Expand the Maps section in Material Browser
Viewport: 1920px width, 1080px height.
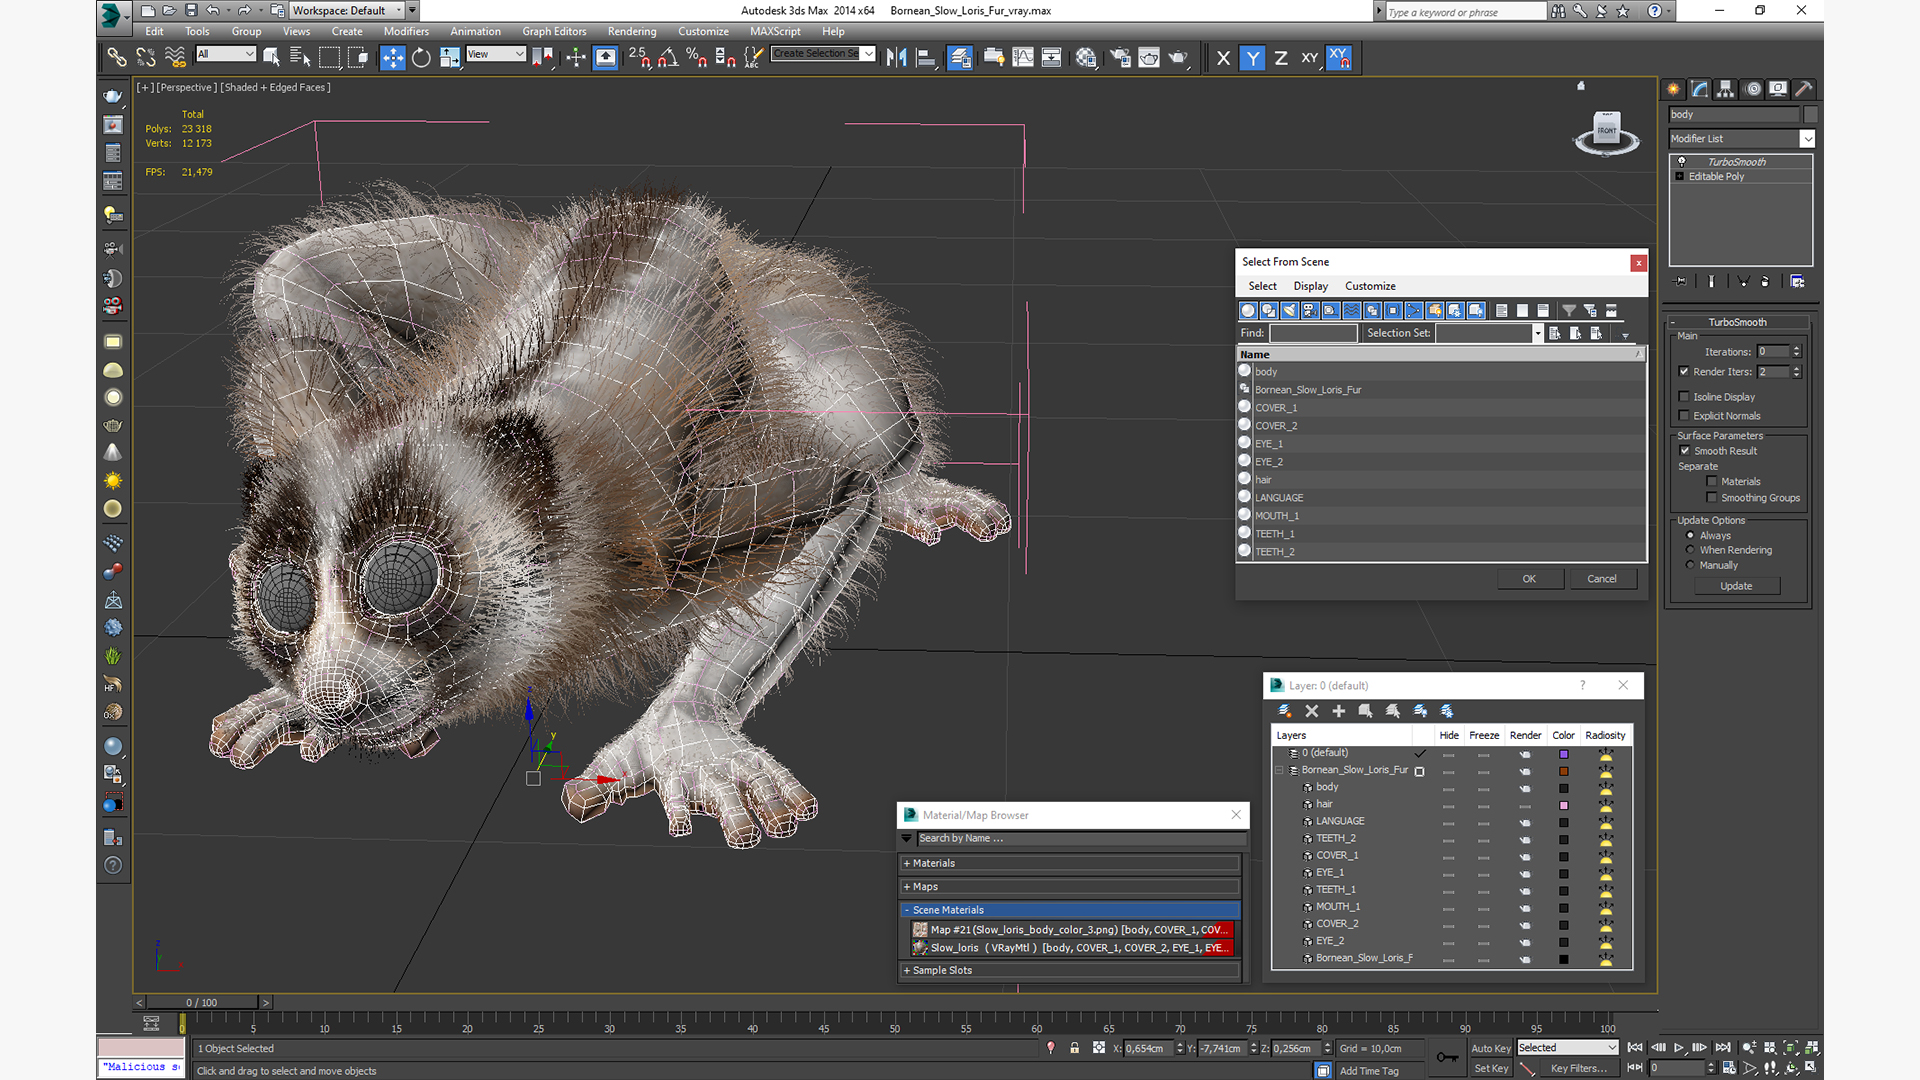tap(1069, 887)
